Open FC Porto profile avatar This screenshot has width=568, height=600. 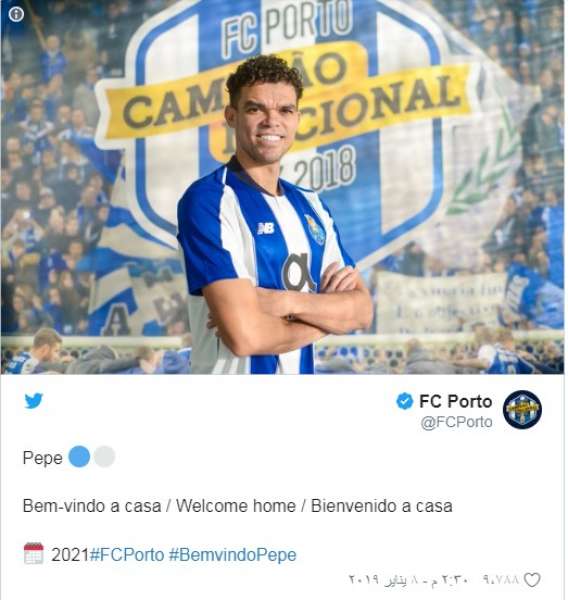click(x=522, y=409)
